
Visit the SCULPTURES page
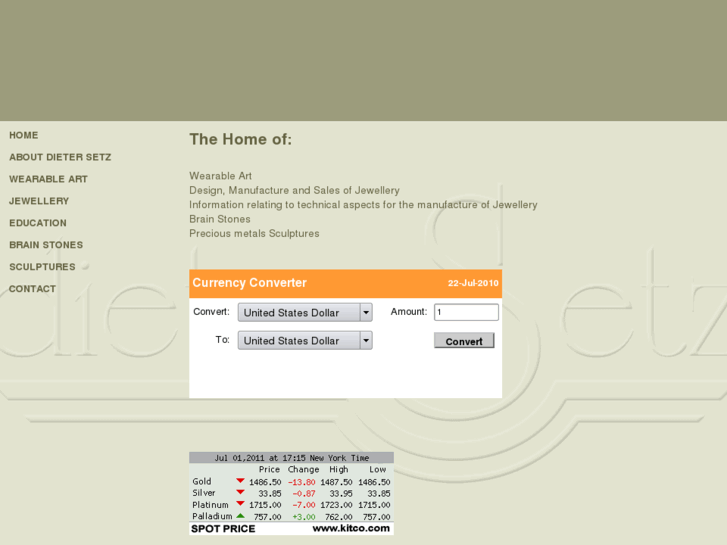click(x=42, y=267)
